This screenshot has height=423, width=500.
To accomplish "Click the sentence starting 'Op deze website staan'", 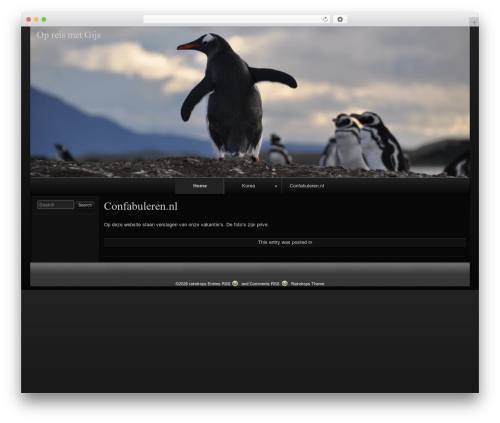I will point(186,225).
